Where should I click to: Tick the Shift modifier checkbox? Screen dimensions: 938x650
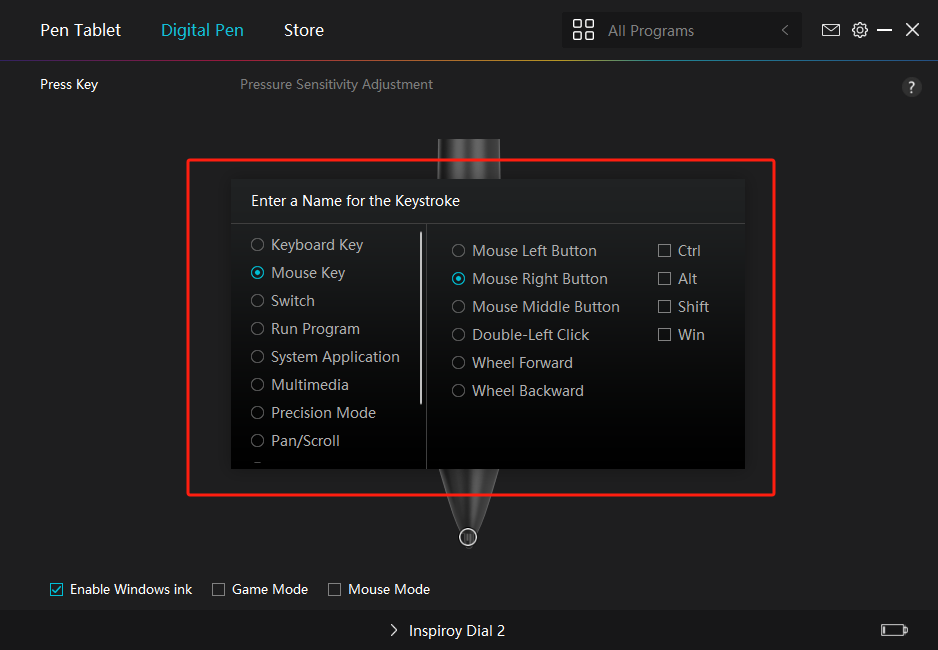coord(664,307)
